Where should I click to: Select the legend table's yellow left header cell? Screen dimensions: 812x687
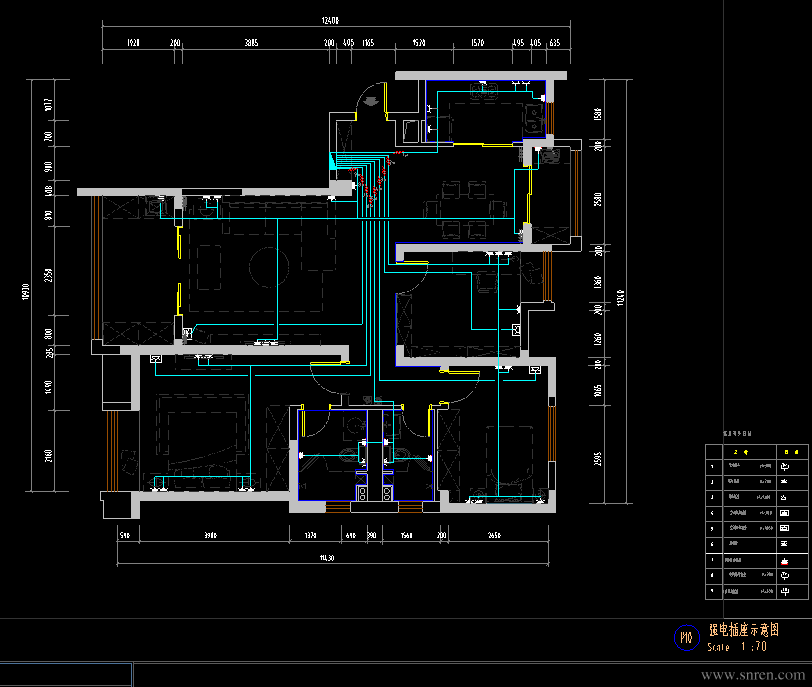tap(741, 452)
